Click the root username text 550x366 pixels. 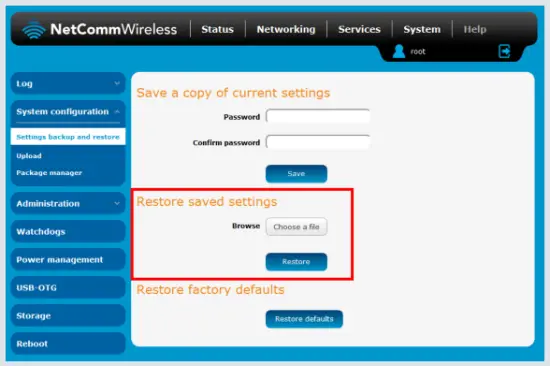[x=418, y=52]
